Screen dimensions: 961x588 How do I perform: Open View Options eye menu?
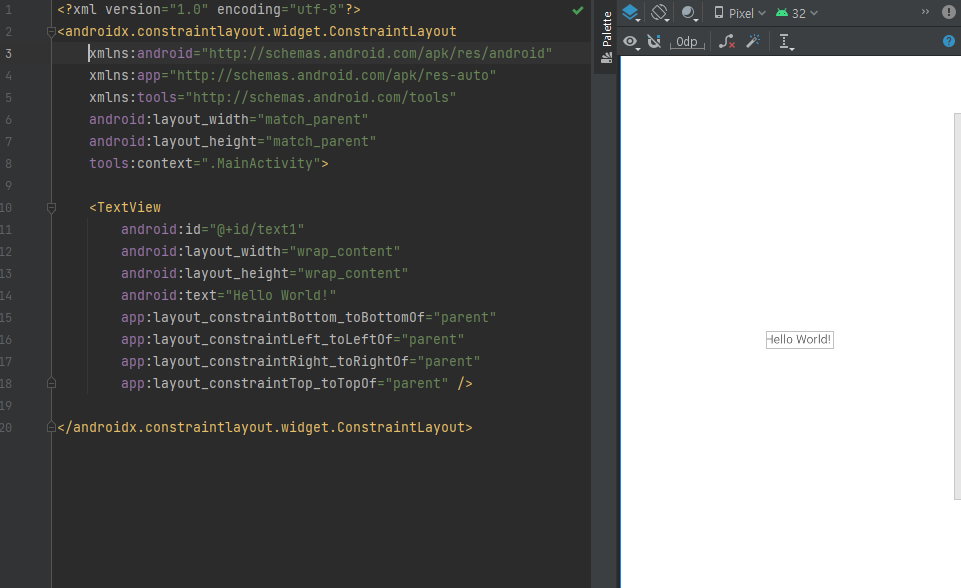[x=631, y=42]
